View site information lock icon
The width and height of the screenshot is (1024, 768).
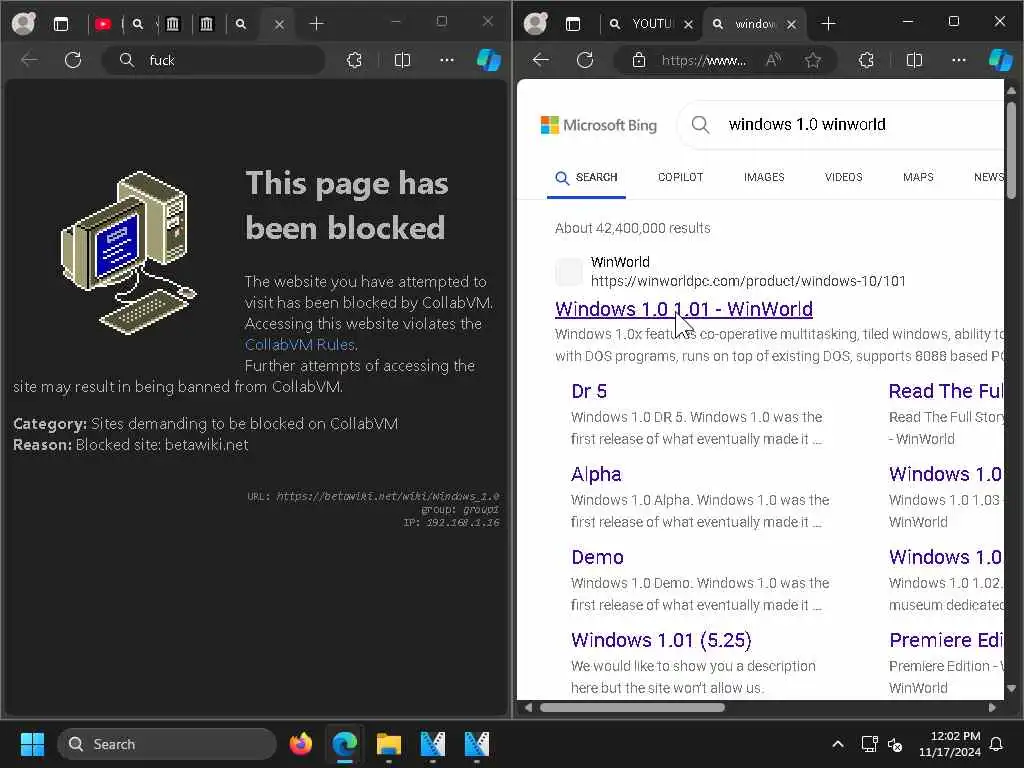(x=639, y=60)
